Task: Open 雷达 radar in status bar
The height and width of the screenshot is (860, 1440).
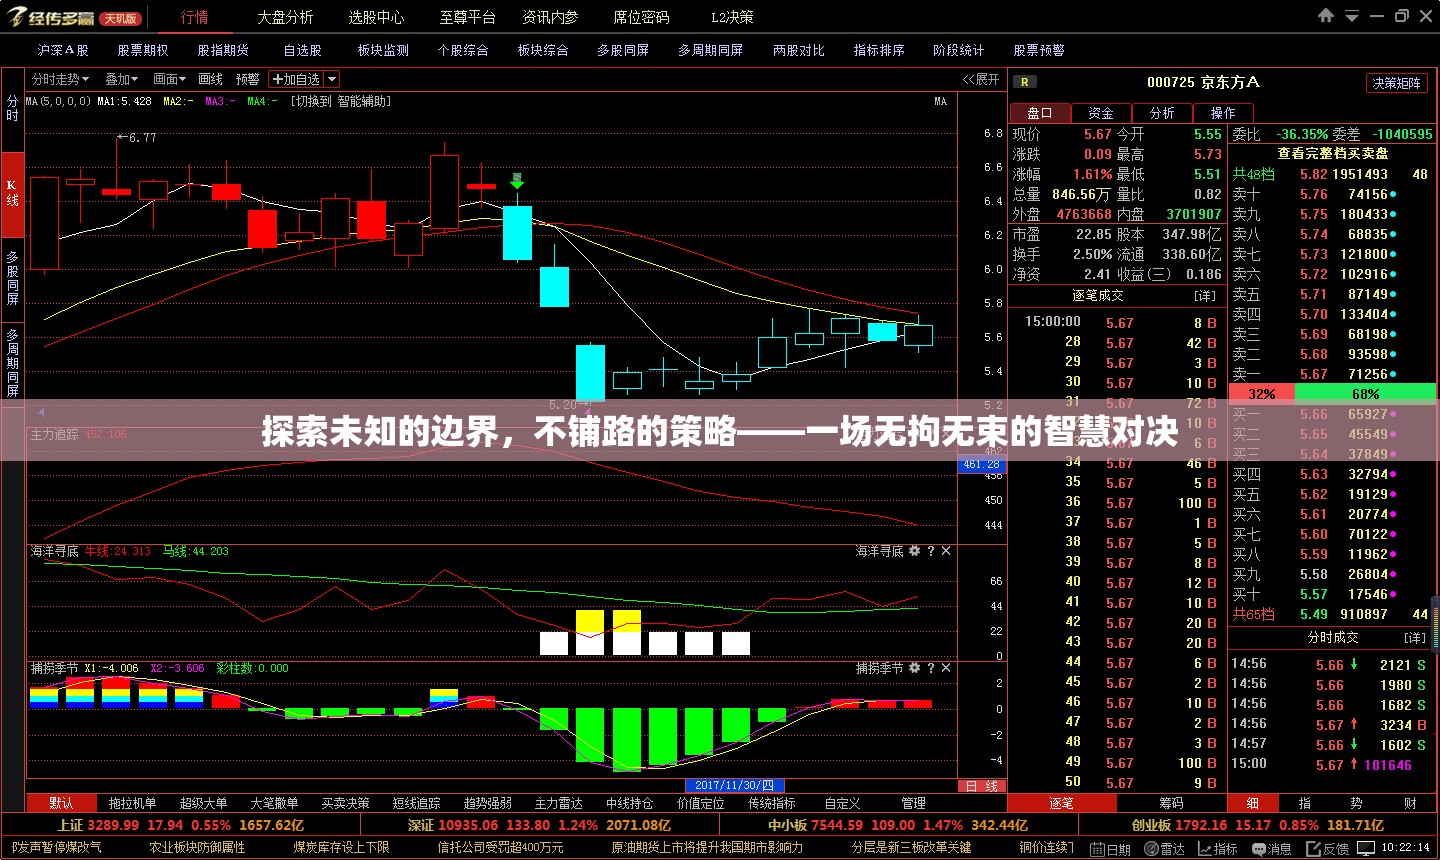Action: [x=1165, y=849]
